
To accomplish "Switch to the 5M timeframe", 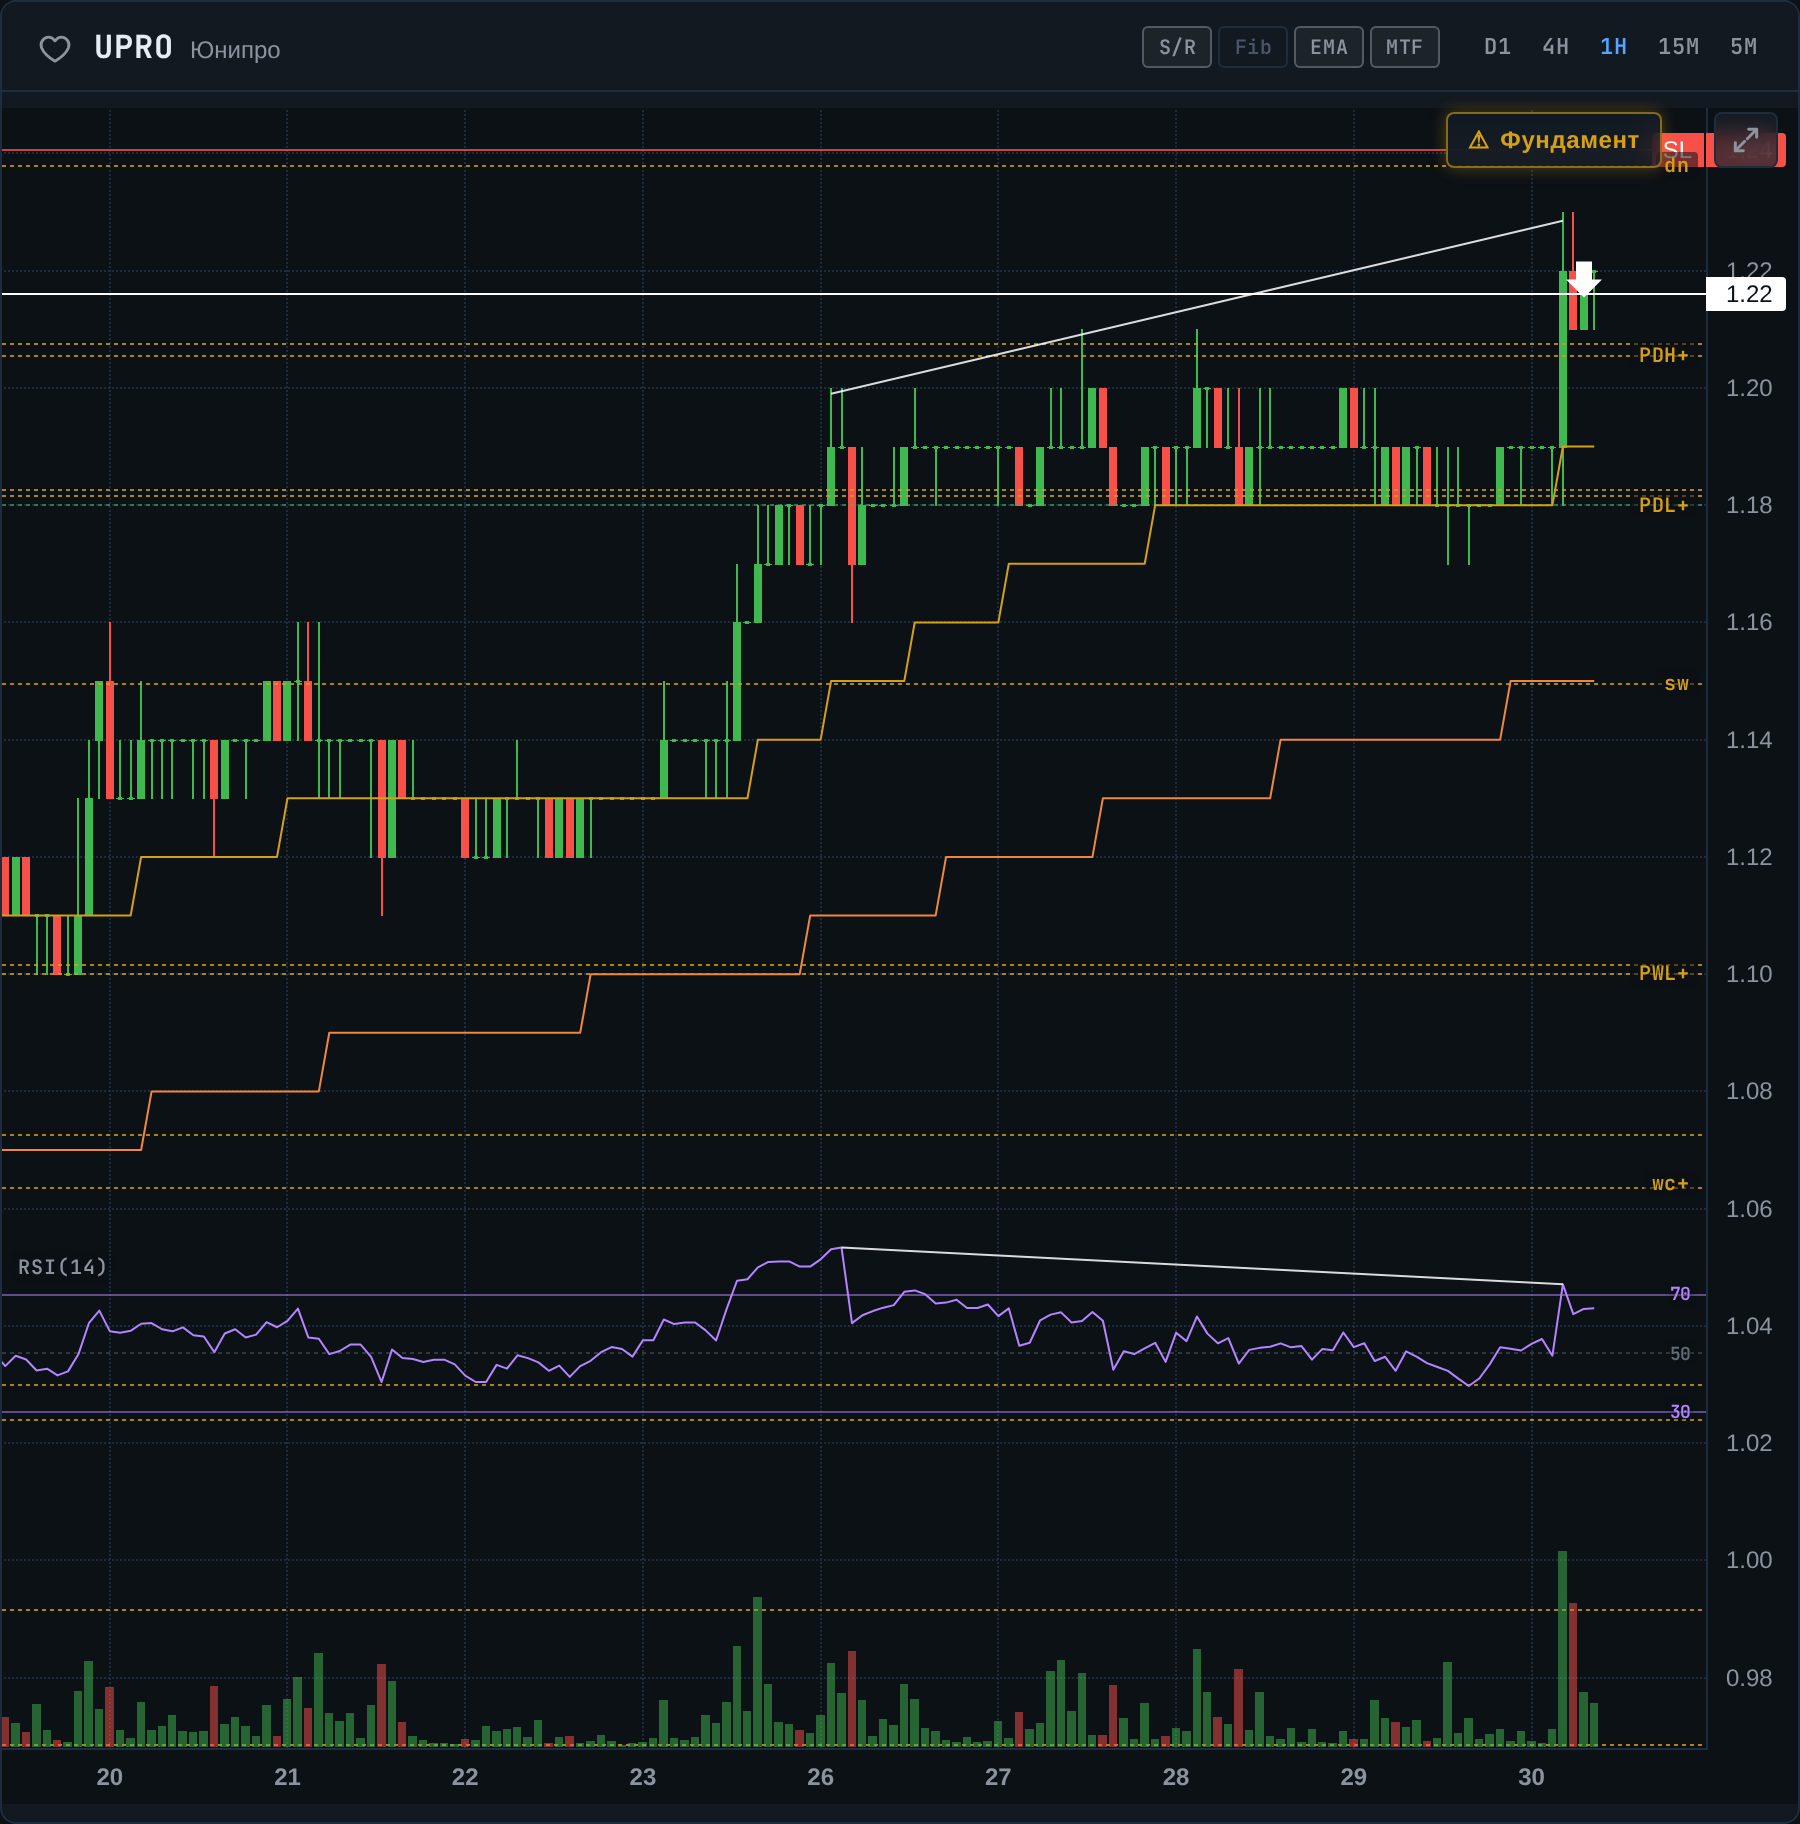I will pos(1744,47).
